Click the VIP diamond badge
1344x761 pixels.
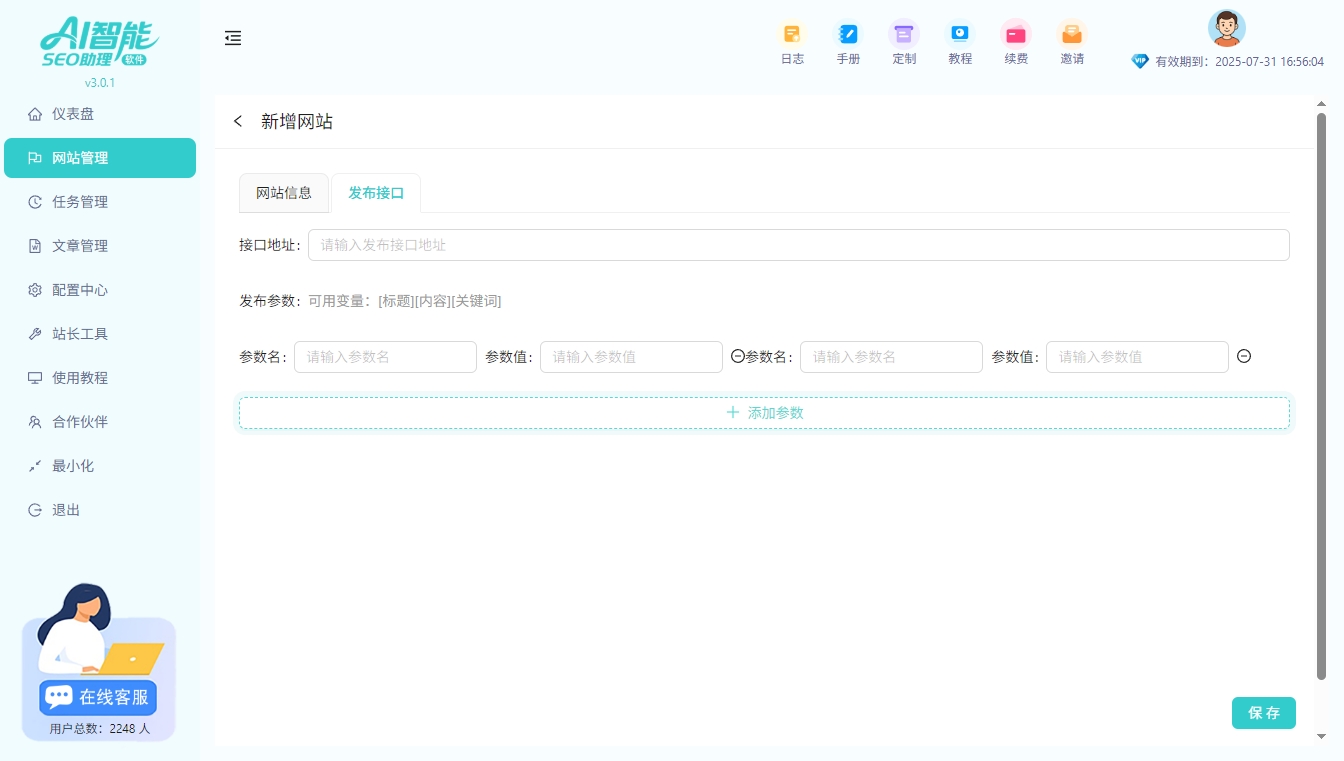1140,61
